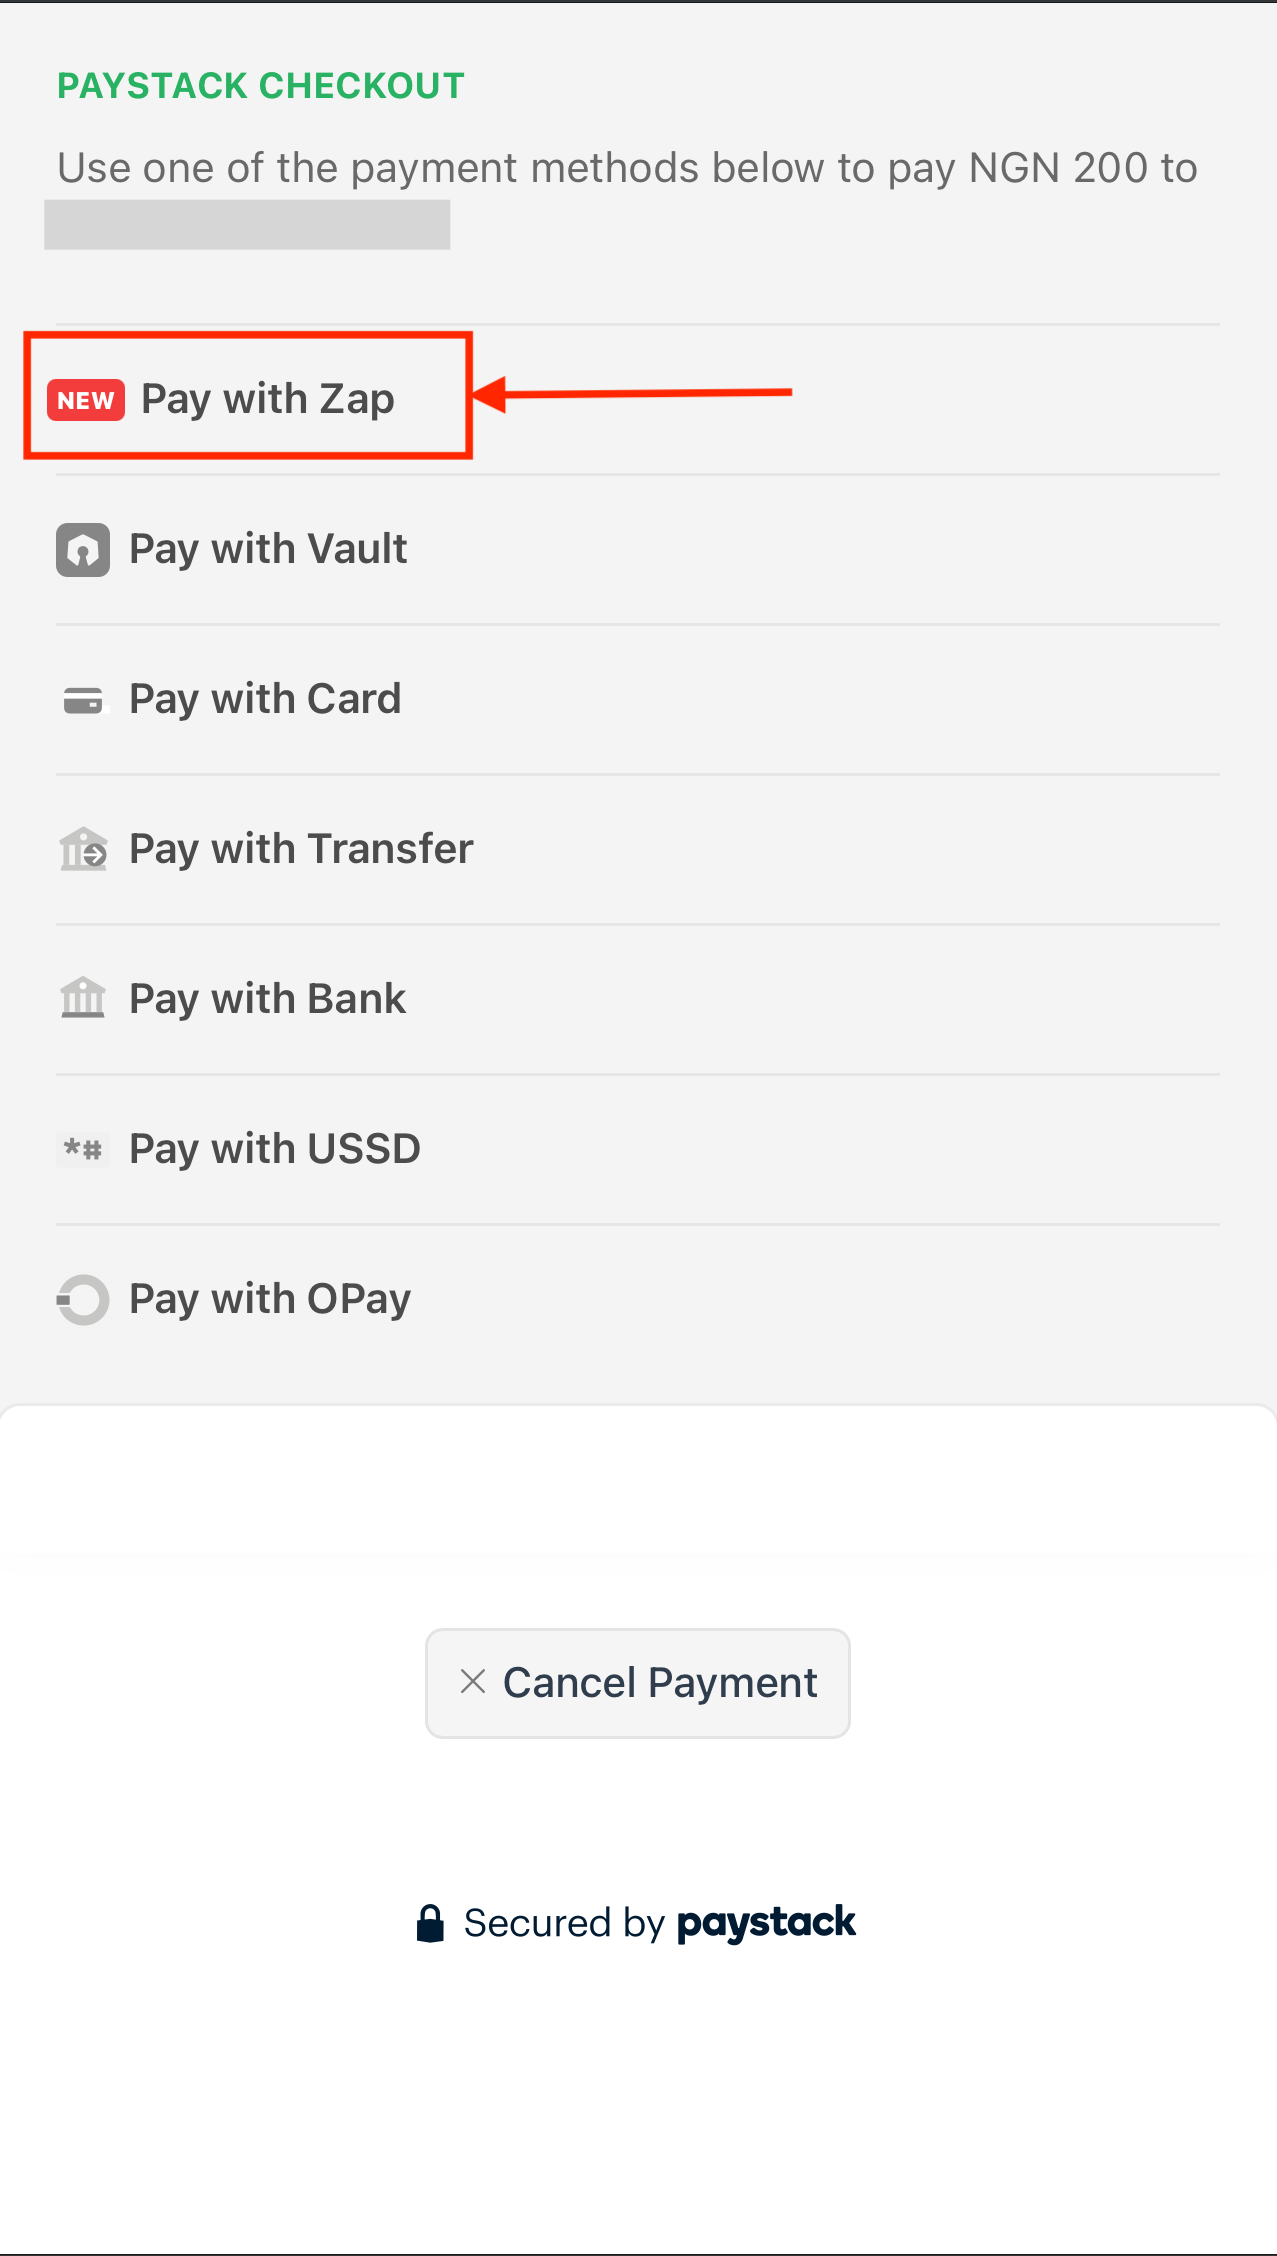This screenshot has width=1277, height=2256.
Task: Click the bank building icon
Action: coord(83,999)
